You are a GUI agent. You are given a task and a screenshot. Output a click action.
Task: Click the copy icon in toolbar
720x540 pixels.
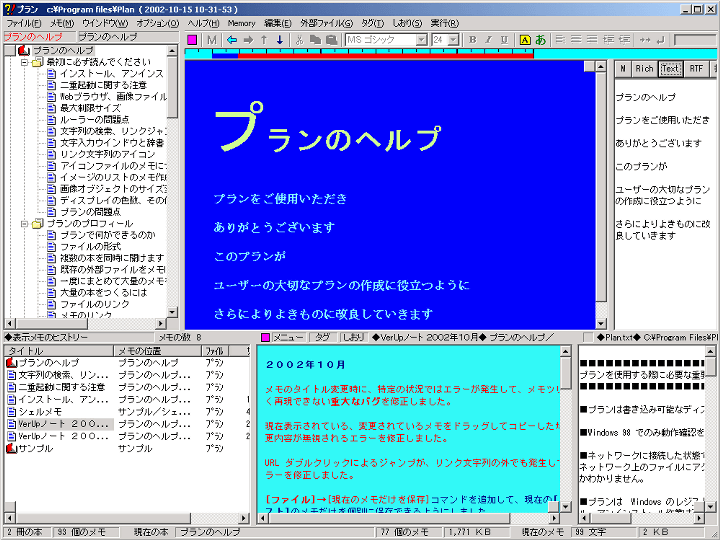[x=315, y=40]
